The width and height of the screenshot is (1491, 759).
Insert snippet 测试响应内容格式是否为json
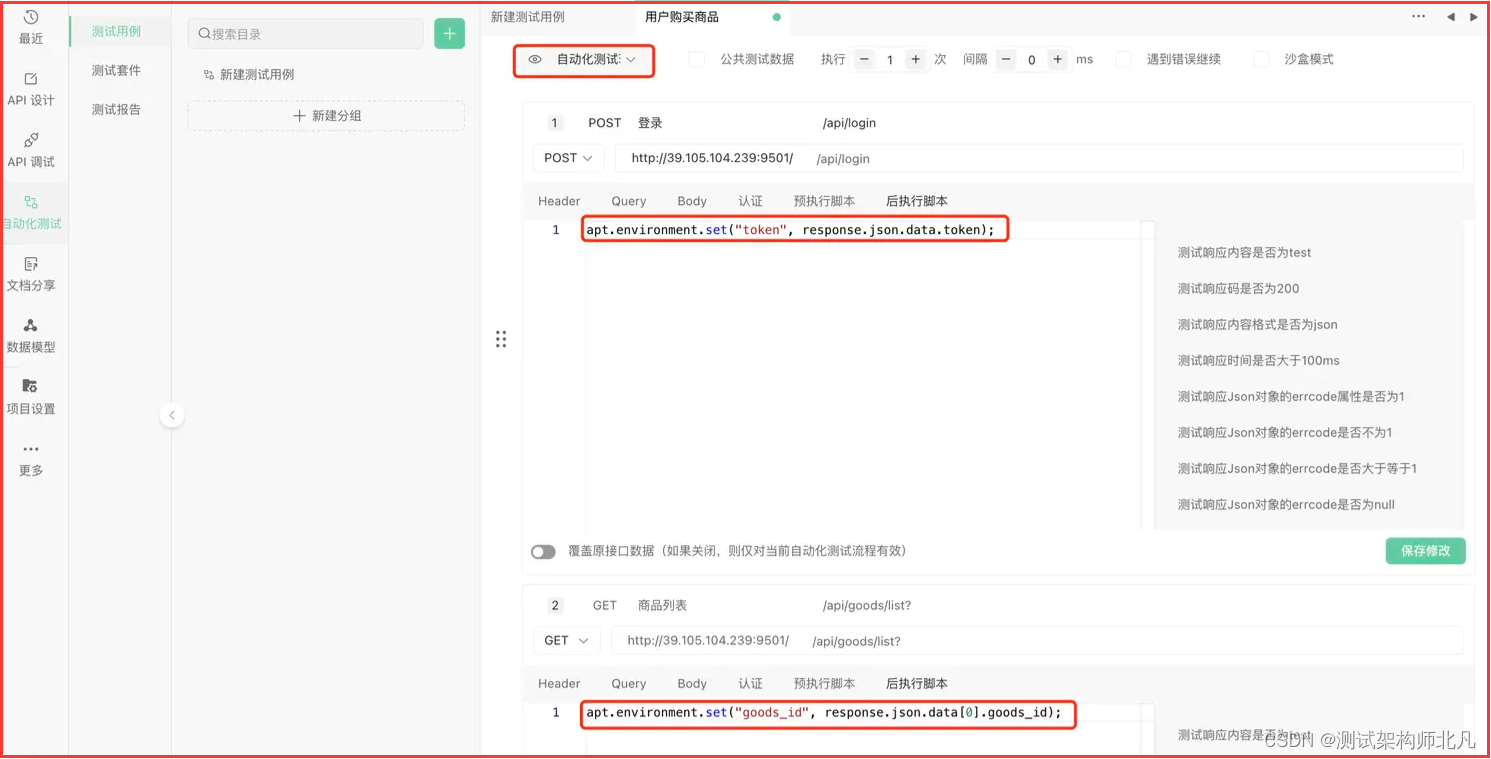pos(1257,325)
